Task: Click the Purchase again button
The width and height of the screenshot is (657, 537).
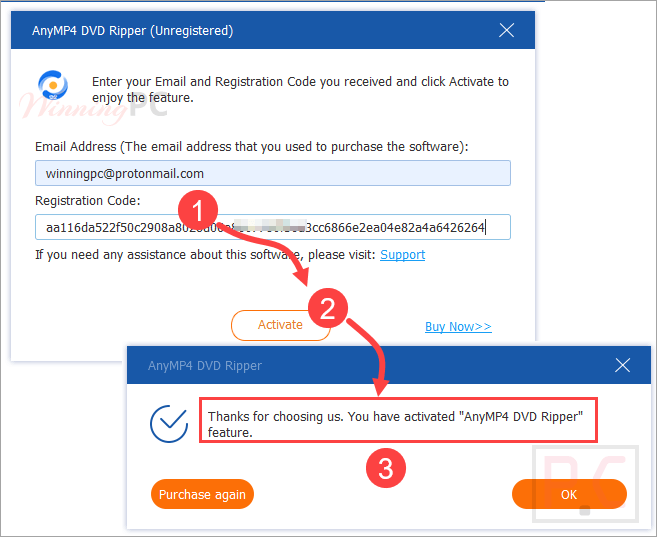Action: (202, 494)
